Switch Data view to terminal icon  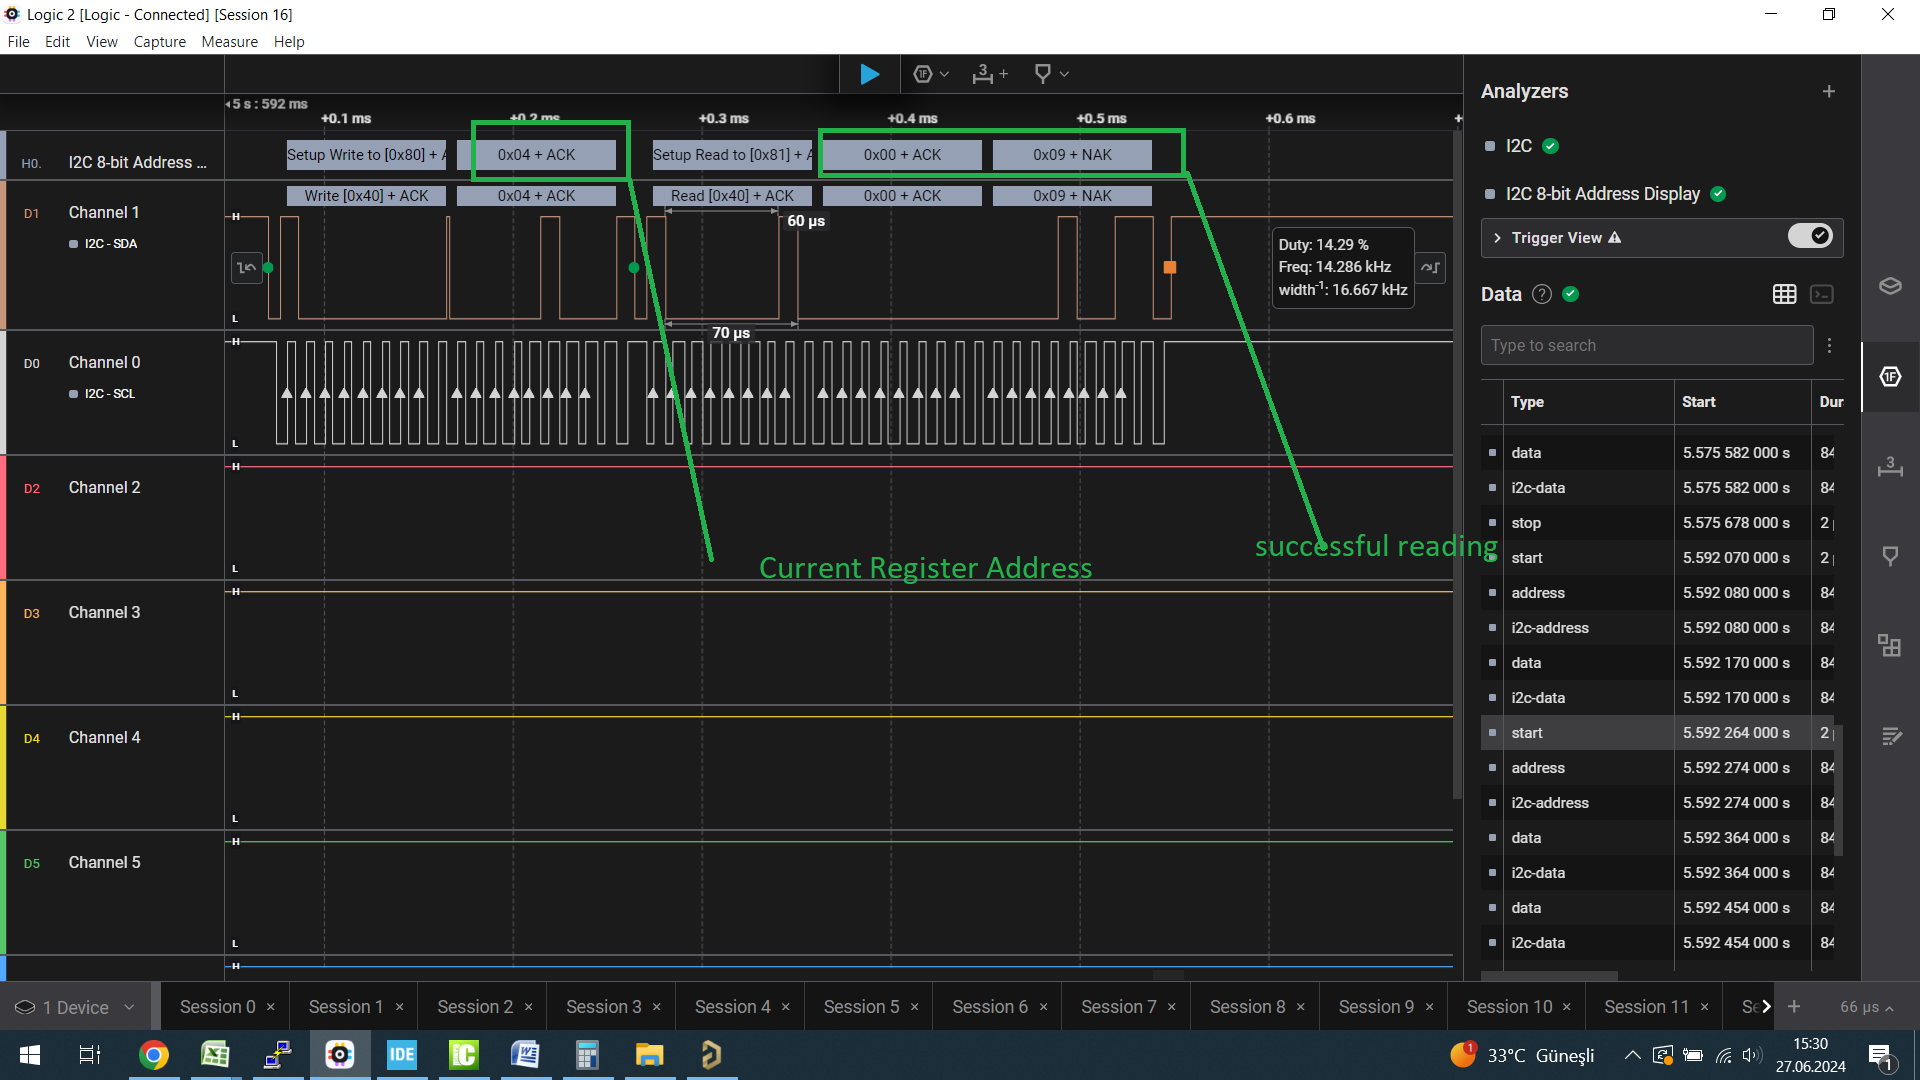pyautogui.click(x=1822, y=294)
